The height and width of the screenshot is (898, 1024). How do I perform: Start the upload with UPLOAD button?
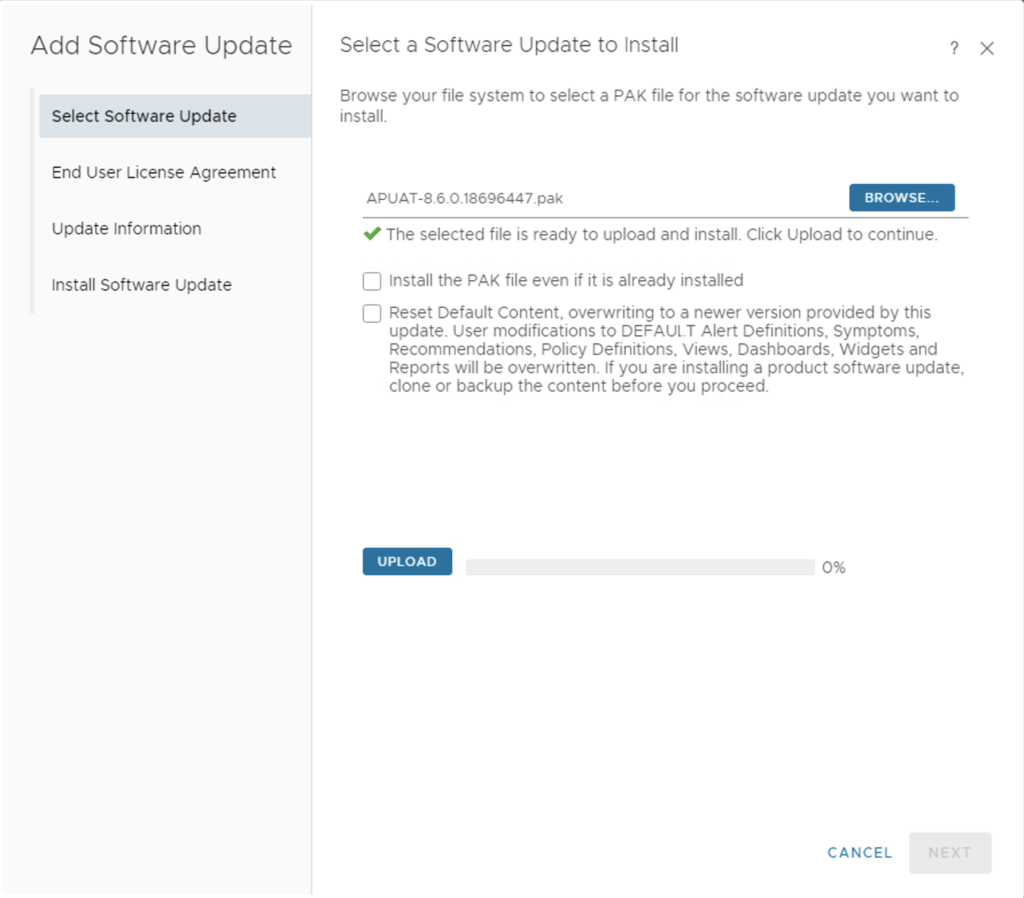pyautogui.click(x=407, y=562)
